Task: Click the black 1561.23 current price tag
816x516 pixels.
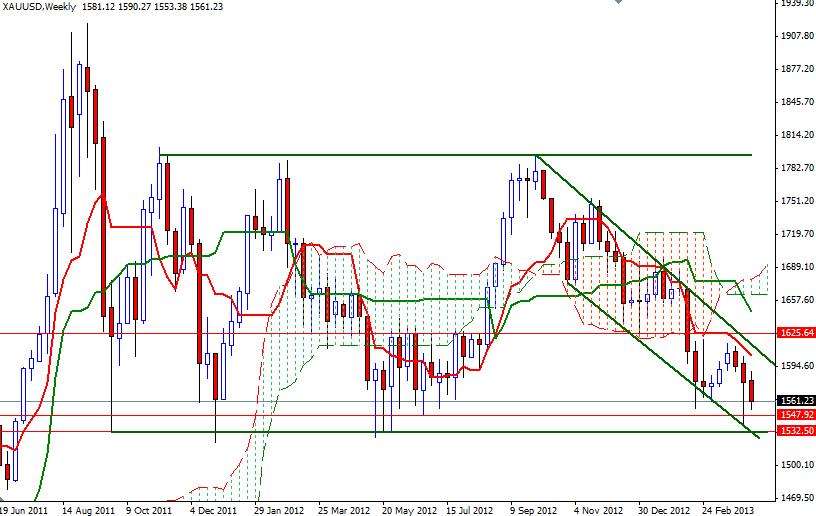Action: (795, 400)
